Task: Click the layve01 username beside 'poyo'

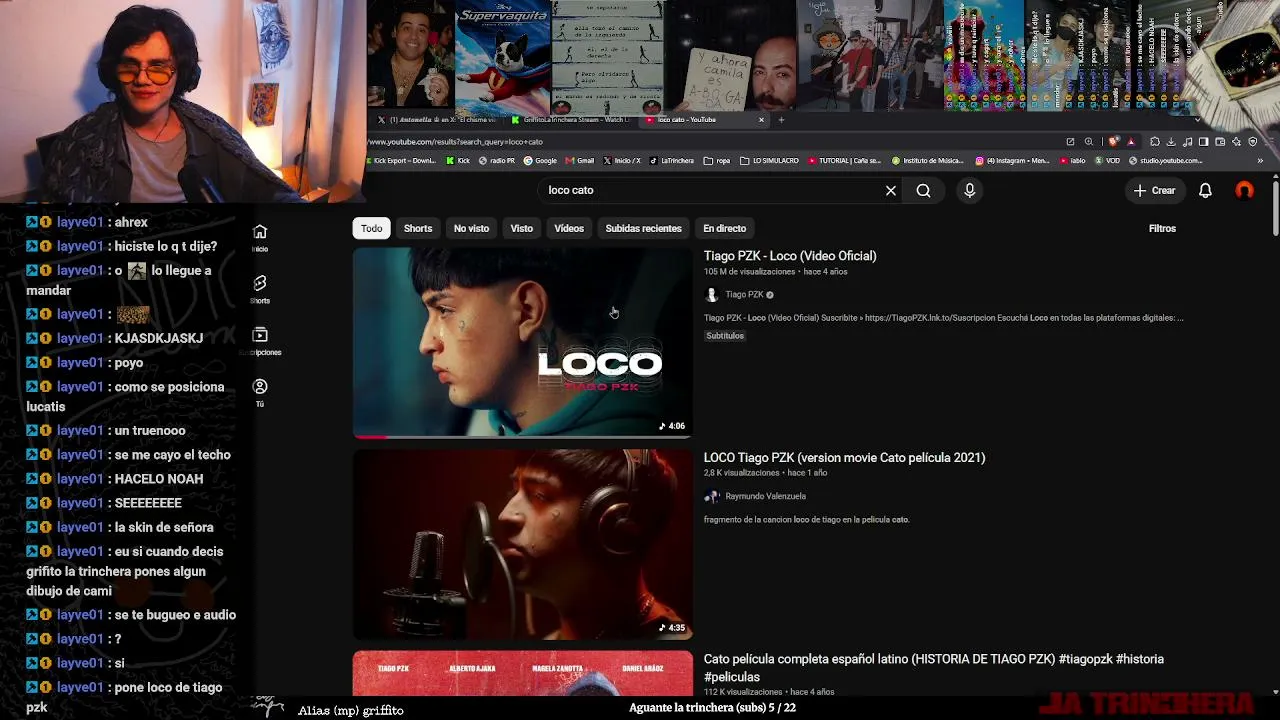Action: click(80, 363)
